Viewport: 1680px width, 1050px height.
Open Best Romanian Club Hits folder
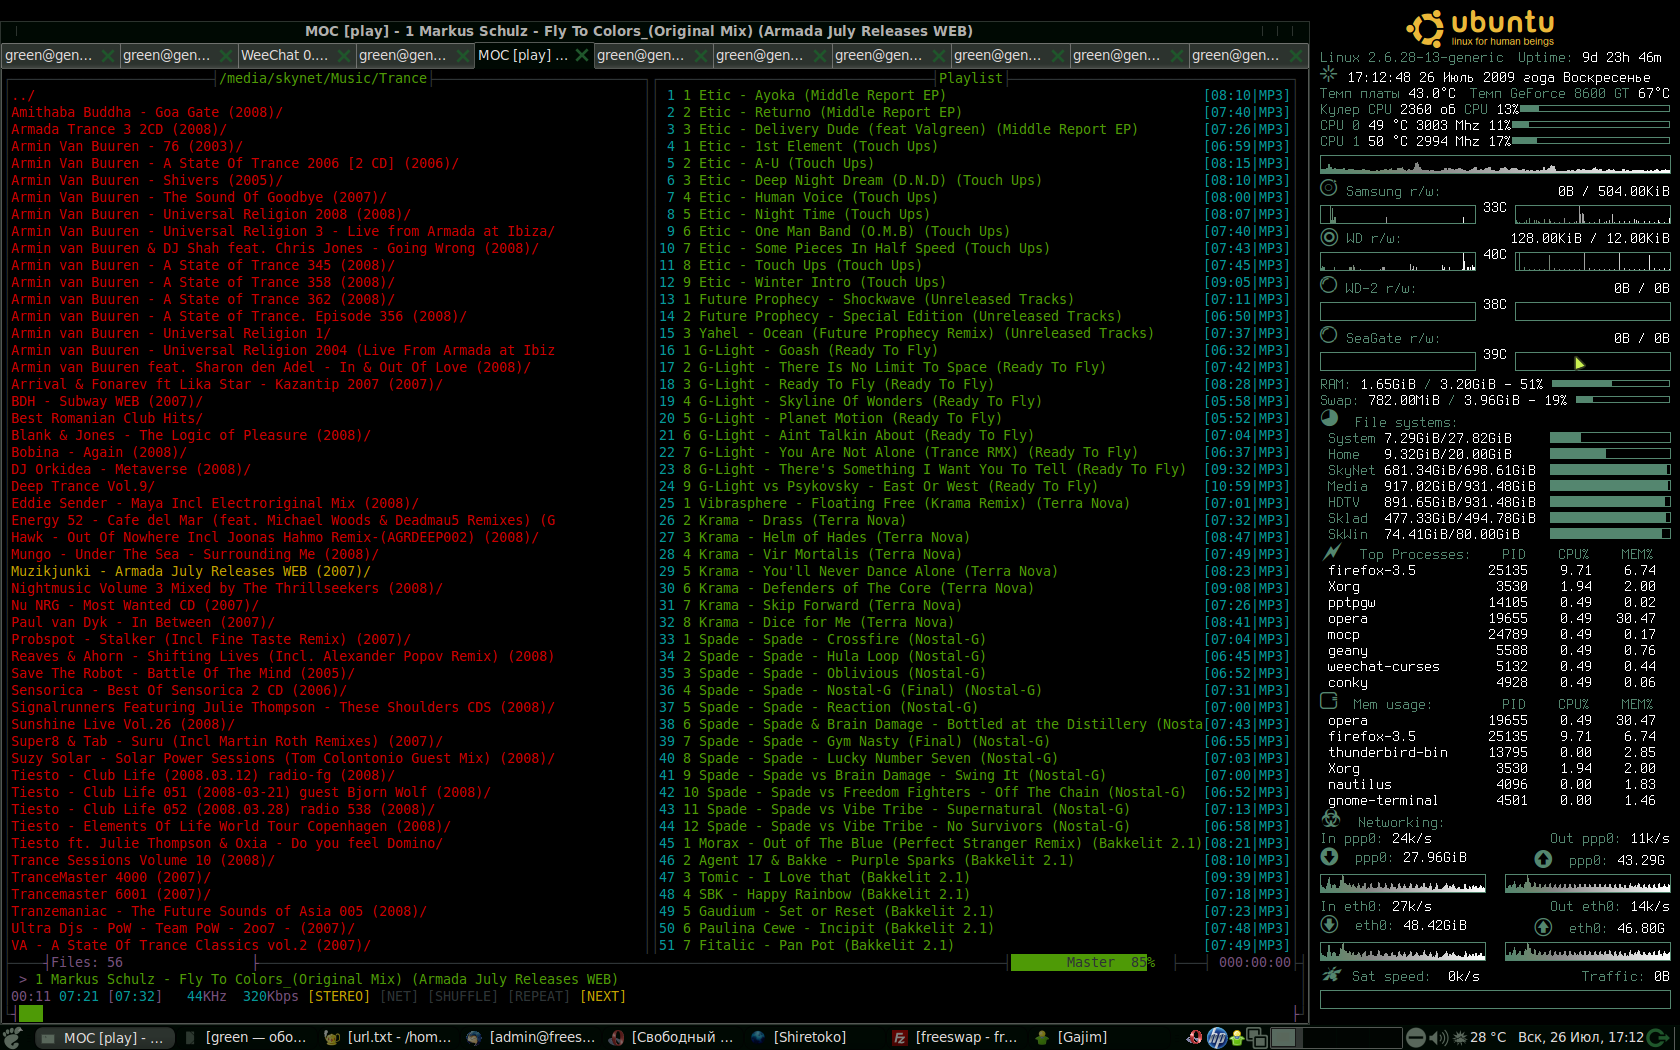[x=107, y=418]
